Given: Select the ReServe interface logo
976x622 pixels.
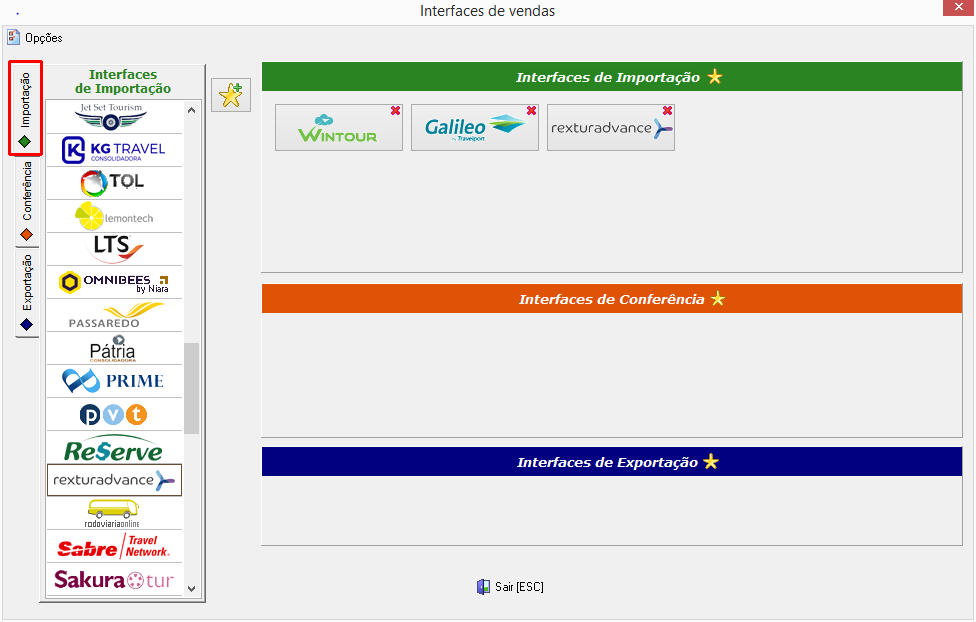Looking at the screenshot, I should tap(115, 447).
